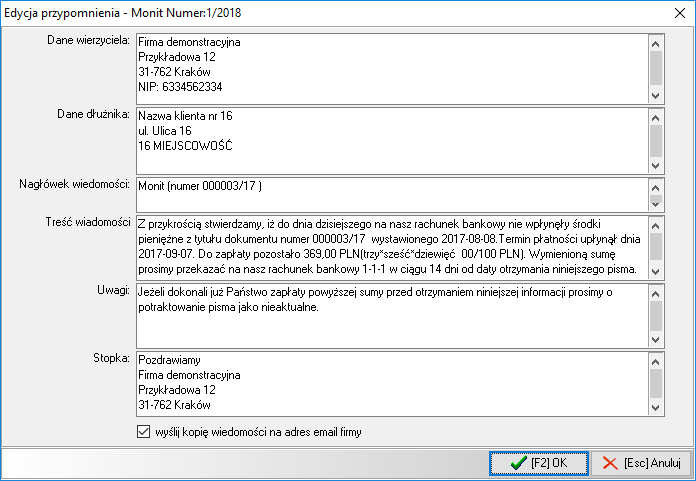Close the Edycja przypomnienia dialog window

point(672,14)
